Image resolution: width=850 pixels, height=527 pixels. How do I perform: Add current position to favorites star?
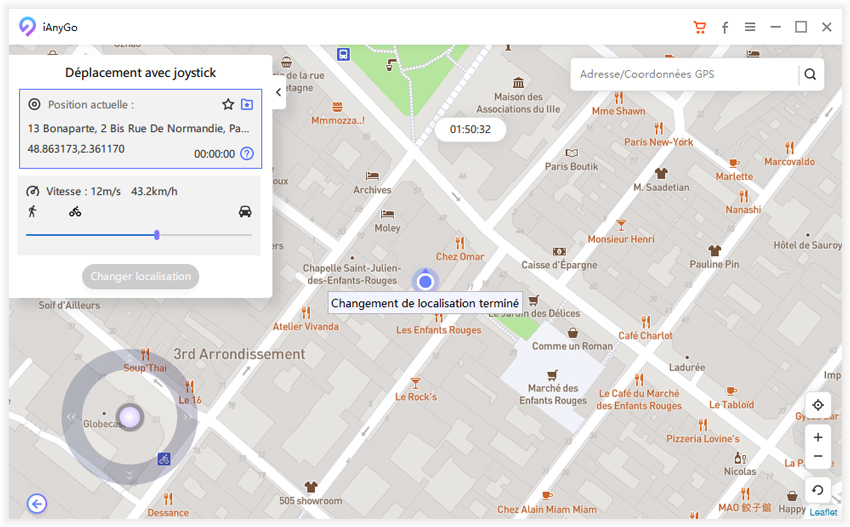228,104
